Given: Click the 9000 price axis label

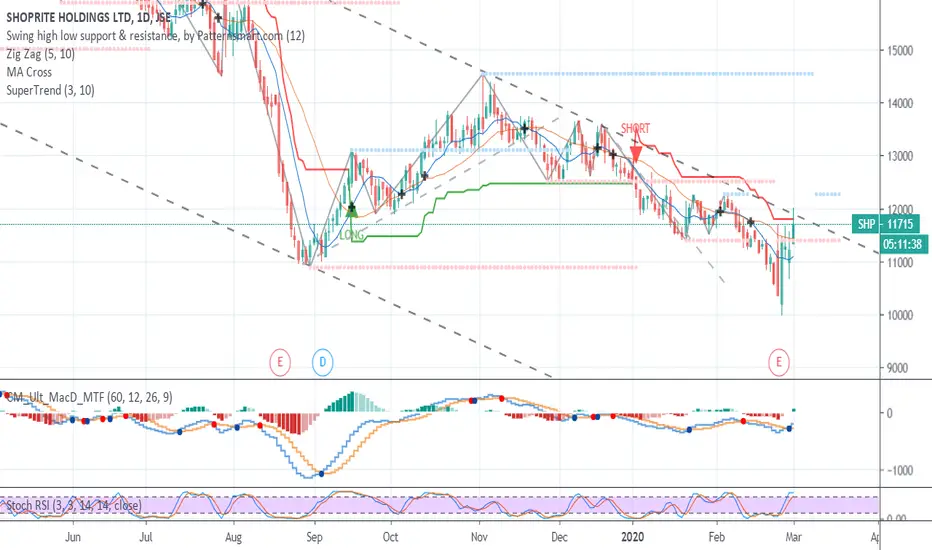Looking at the screenshot, I should (898, 368).
